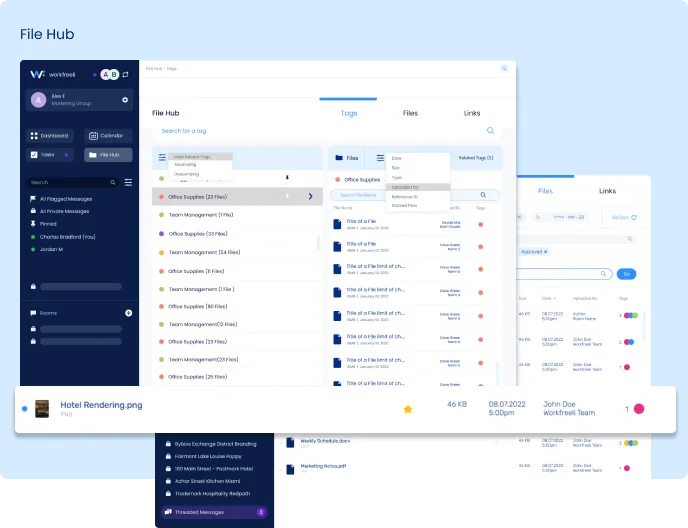The height and width of the screenshot is (528, 688).
Task: Open the files sort menu icon
Action: coord(380,158)
